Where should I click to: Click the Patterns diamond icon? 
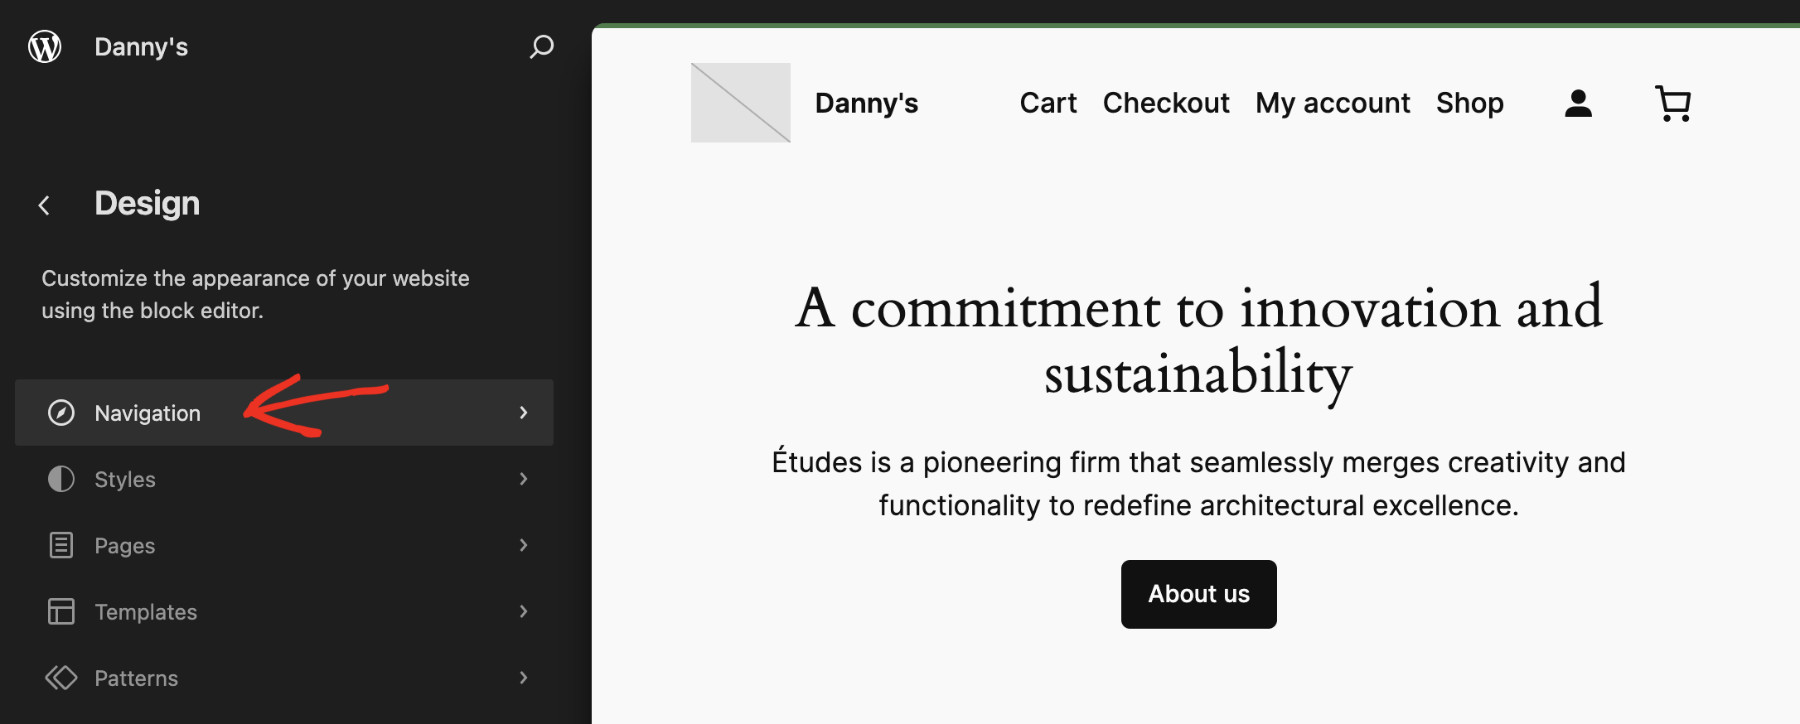[61, 677]
